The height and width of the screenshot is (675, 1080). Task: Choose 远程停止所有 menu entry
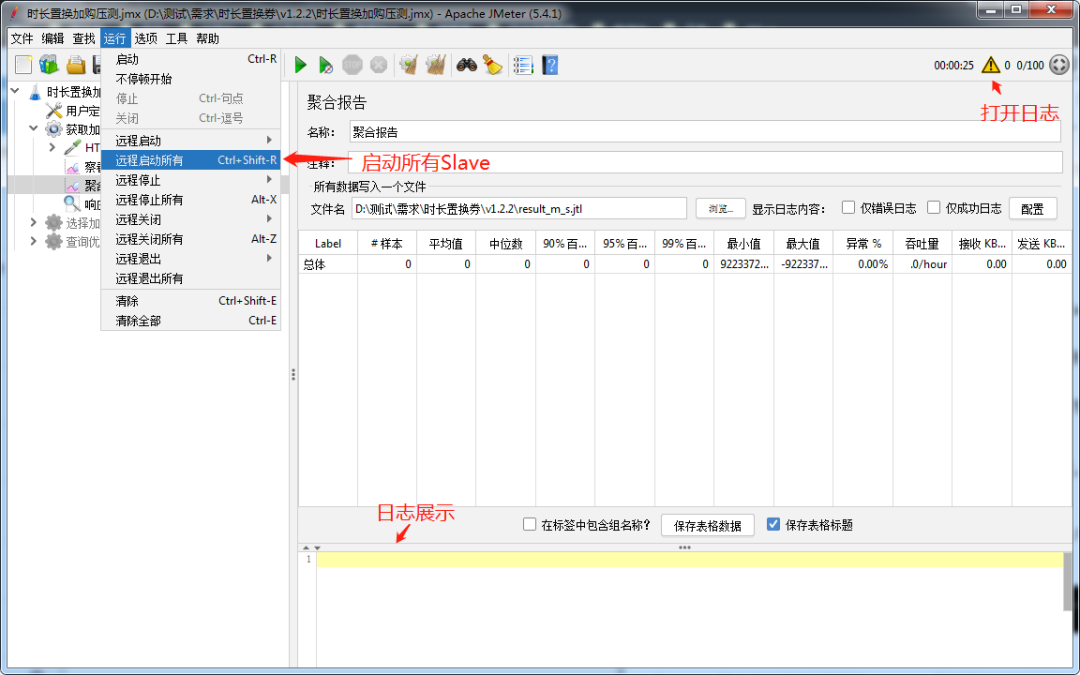pyautogui.click(x=191, y=200)
